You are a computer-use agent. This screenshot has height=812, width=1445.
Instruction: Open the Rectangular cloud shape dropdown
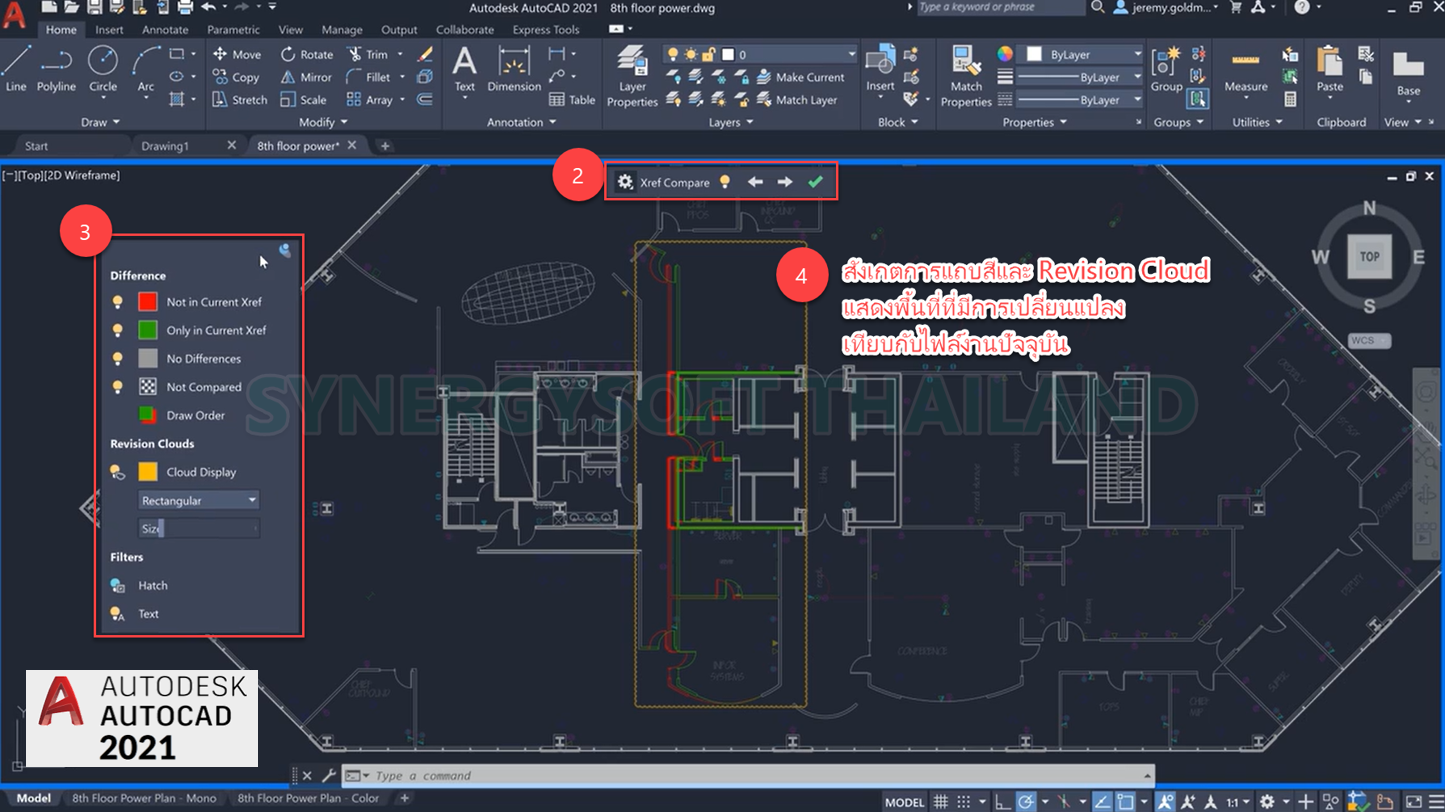(252, 499)
